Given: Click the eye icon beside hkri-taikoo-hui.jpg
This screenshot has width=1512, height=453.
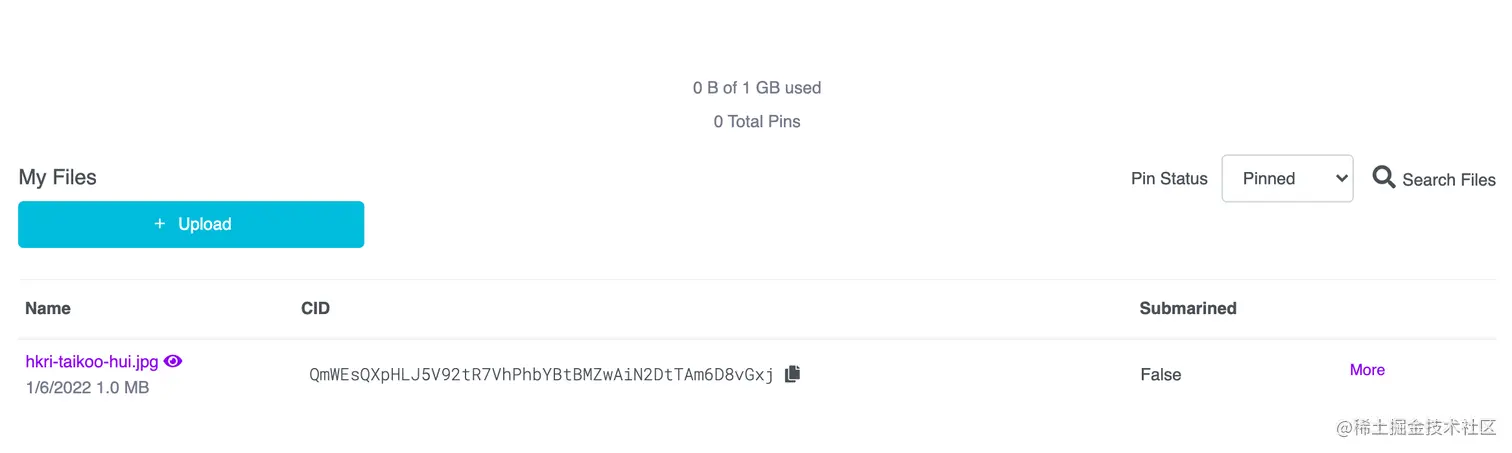Looking at the screenshot, I should tap(173, 361).
